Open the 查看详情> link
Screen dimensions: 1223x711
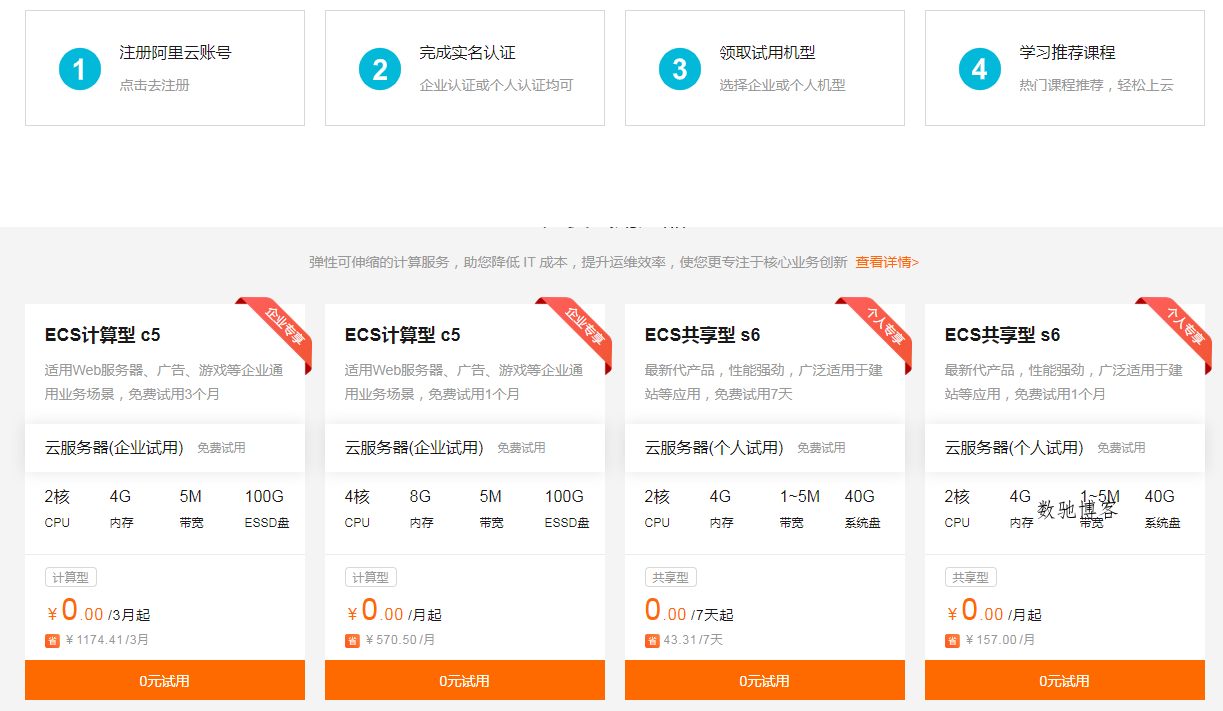coord(887,262)
